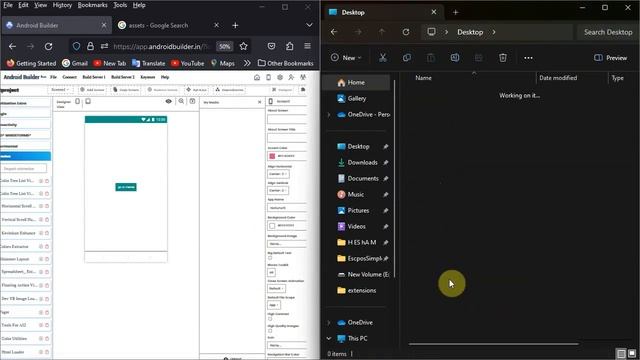Open Downloads in Explorer sidebar
Image resolution: width=640 pixels, height=360 pixels.
point(362,162)
